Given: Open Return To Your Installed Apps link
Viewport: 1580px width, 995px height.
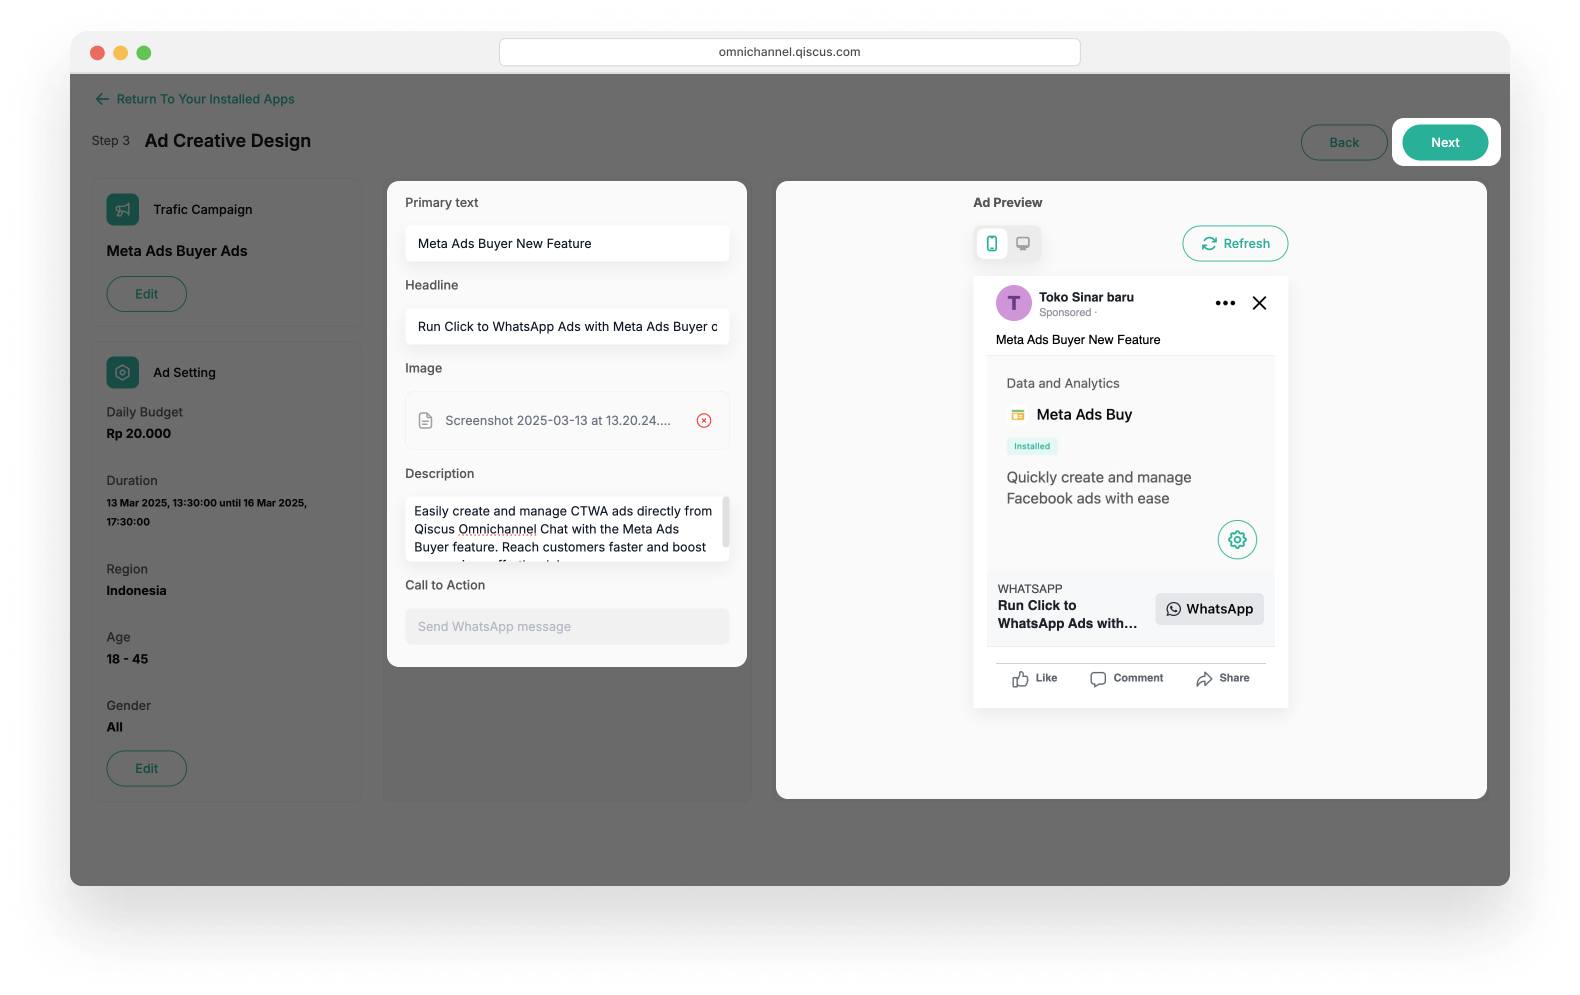Looking at the screenshot, I should [205, 99].
